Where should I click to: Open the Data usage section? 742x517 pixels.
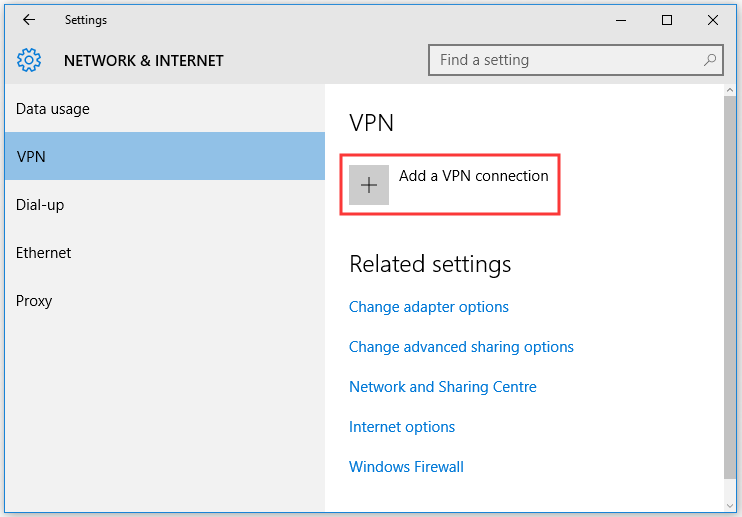tap(165, 109)
